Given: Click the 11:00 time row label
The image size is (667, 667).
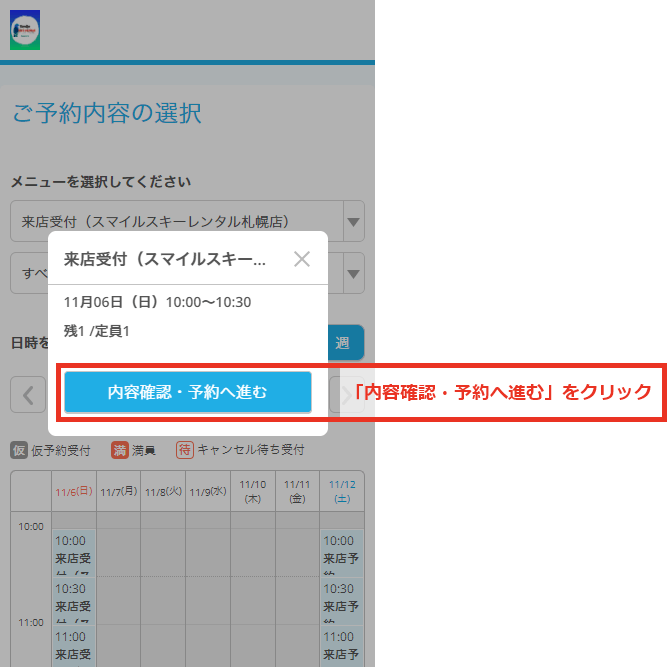Looking at the screenshot, I should point(31,623).
